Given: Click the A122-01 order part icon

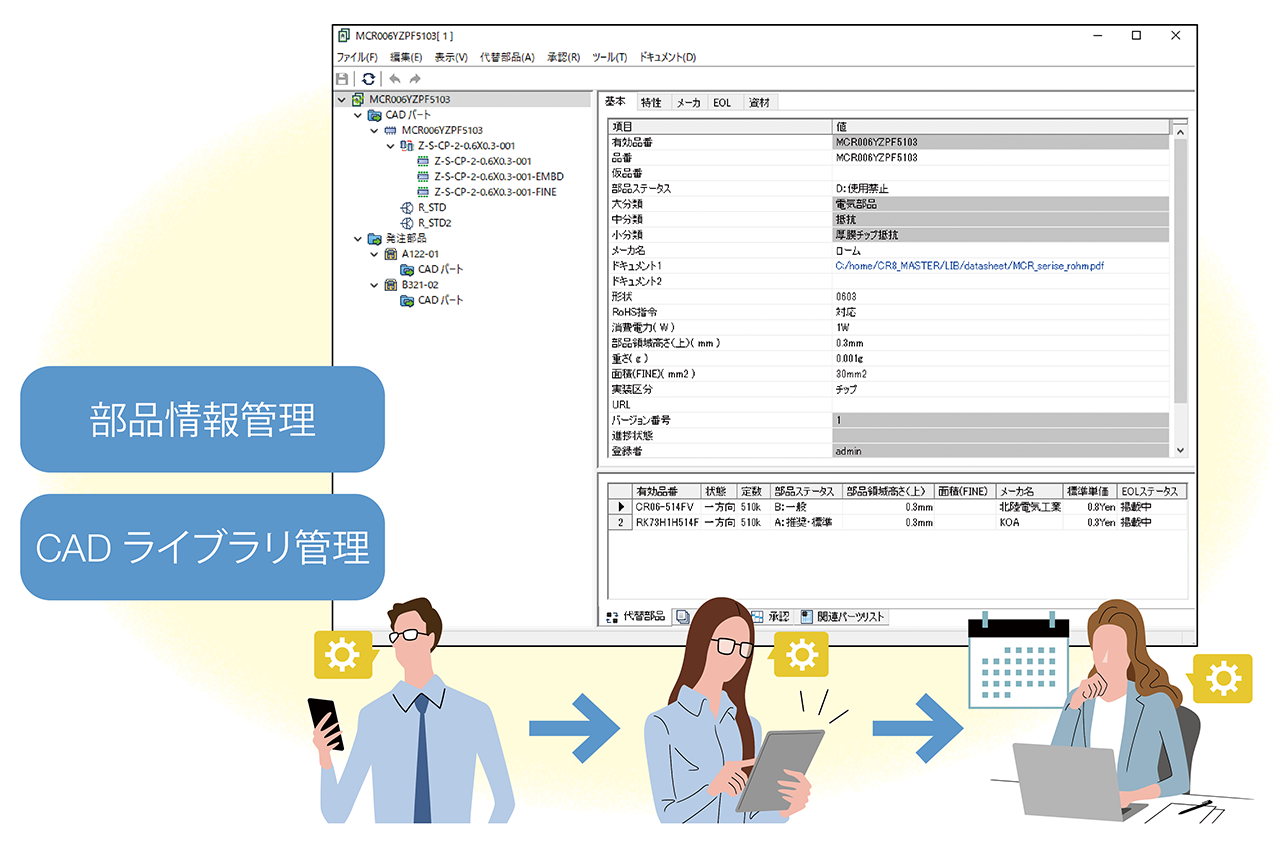Looking at the screenshot, I should [391, 254].
